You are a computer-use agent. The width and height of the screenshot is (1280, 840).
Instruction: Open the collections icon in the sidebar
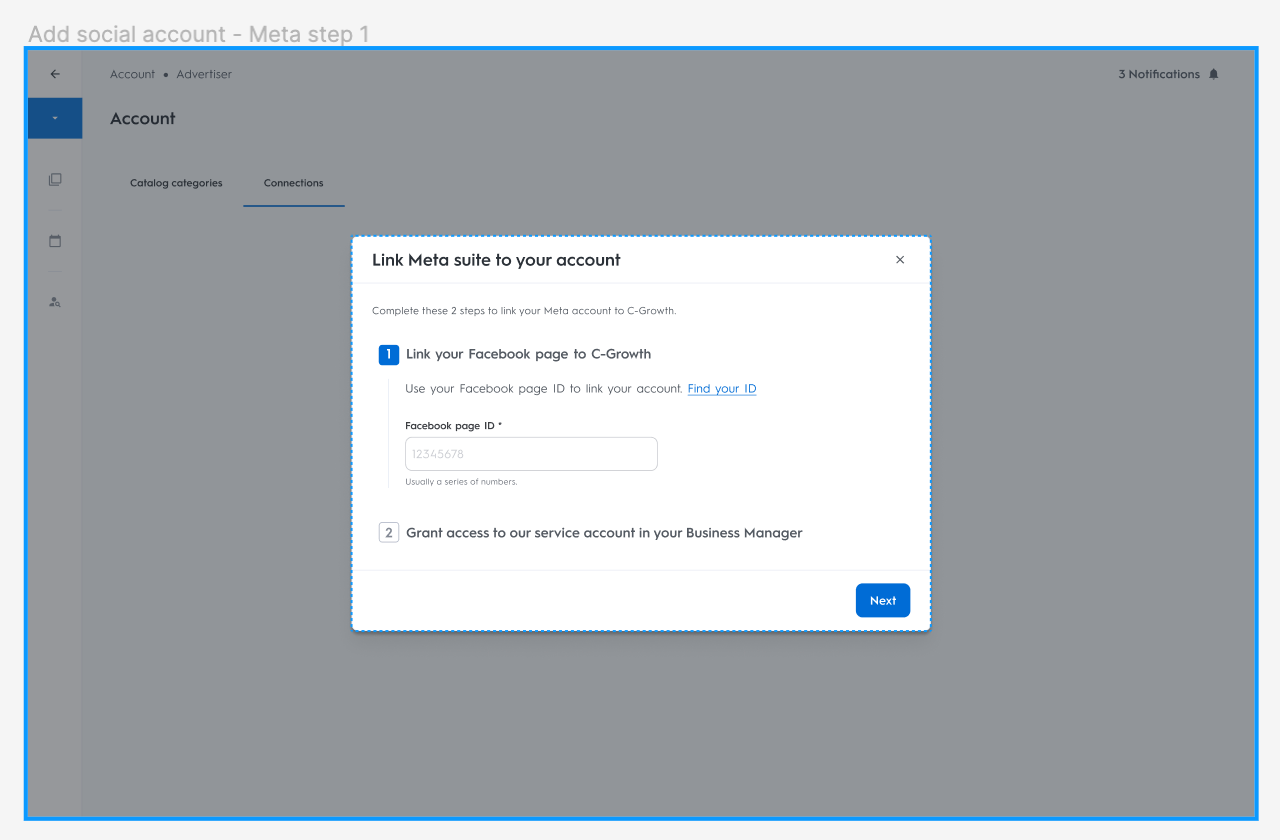(55, 180)
